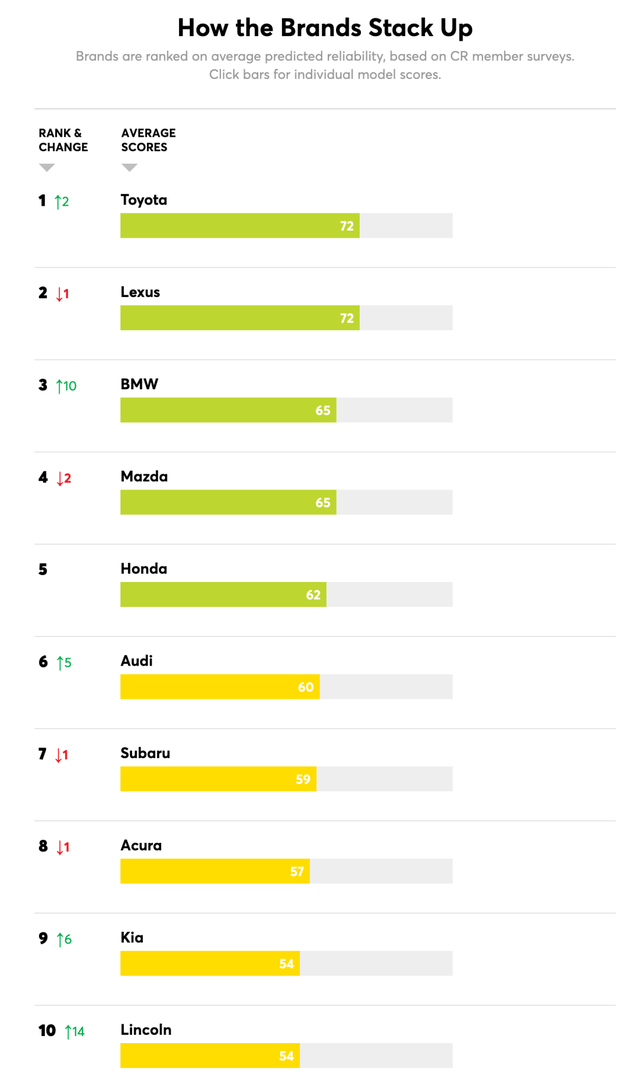Click the BMW score bar
Screen dimensions: 640x1090
tap(228, 410)
